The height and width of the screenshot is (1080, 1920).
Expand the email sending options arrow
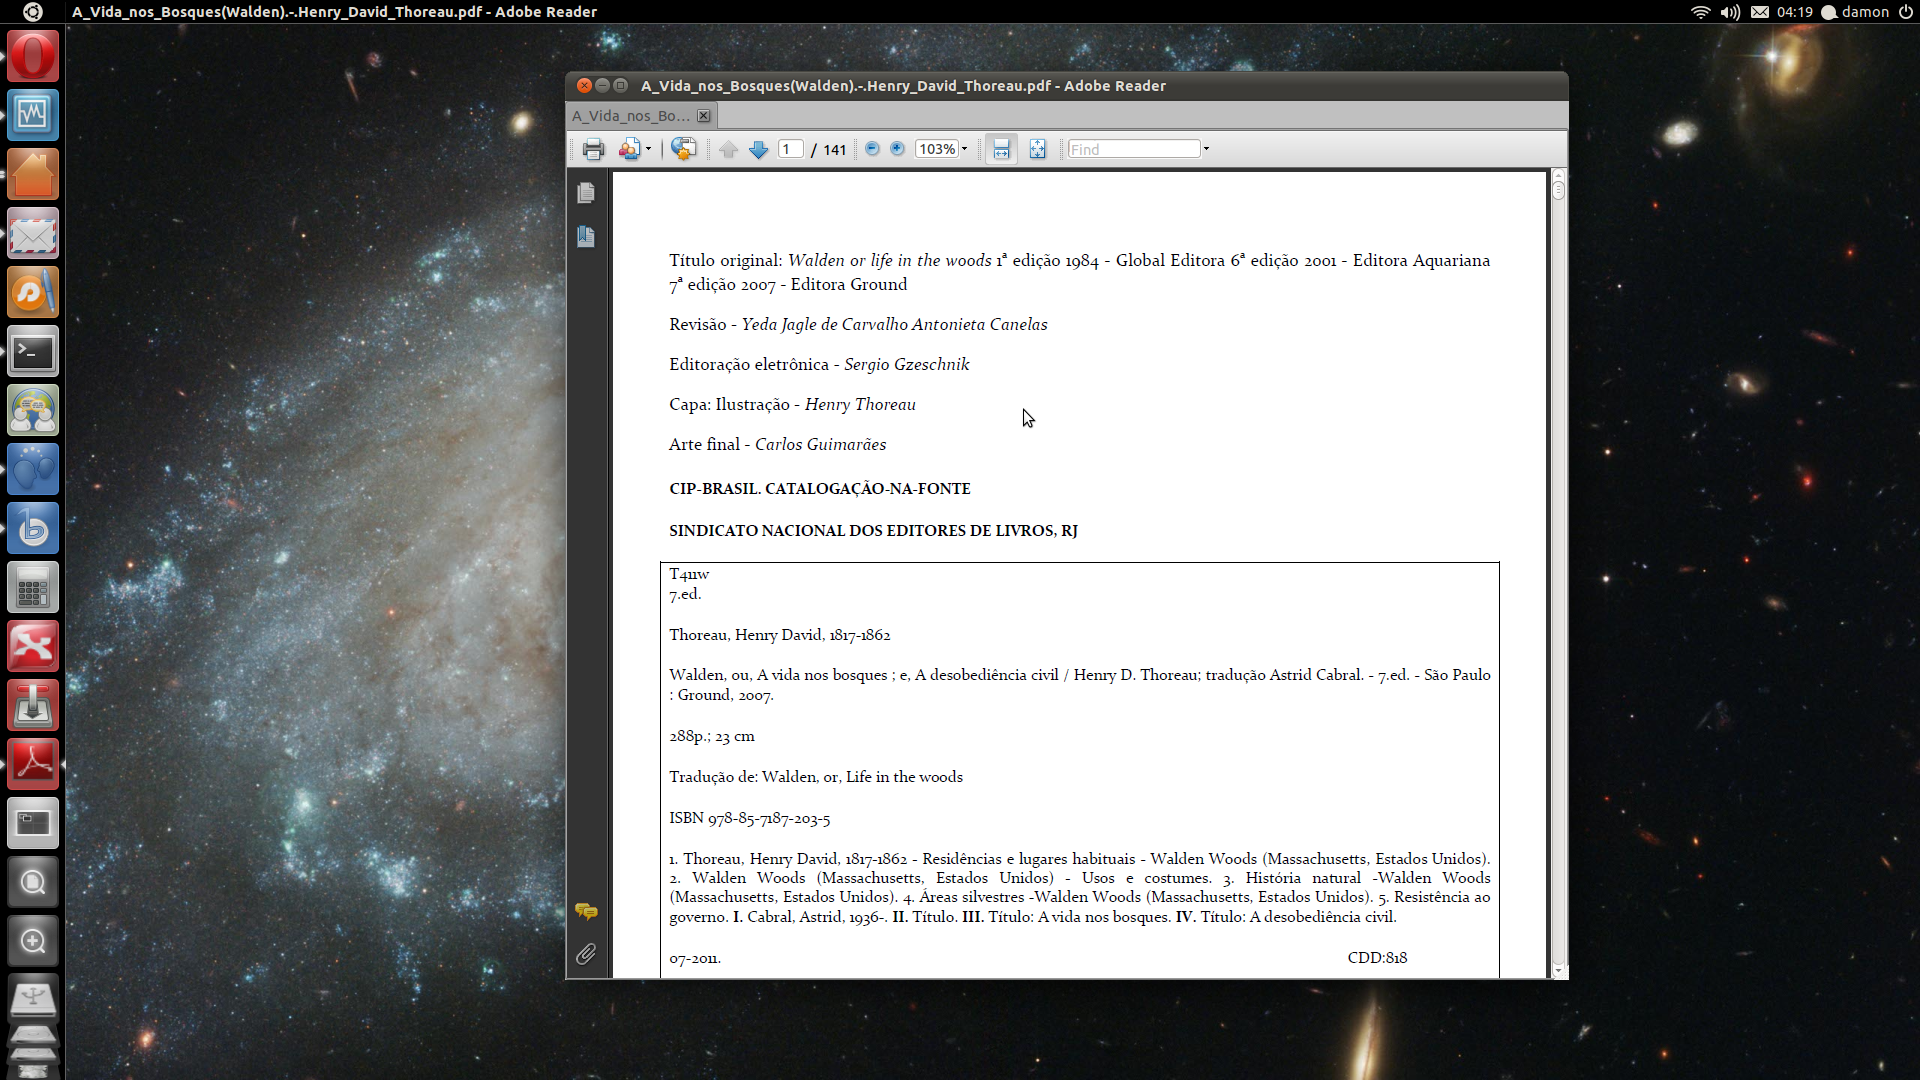click(x=646, y=148)
